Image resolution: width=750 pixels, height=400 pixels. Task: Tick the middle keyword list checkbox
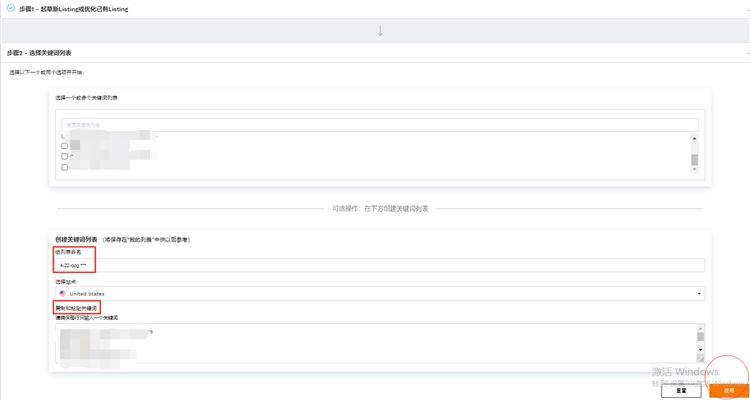coord(65,156)
